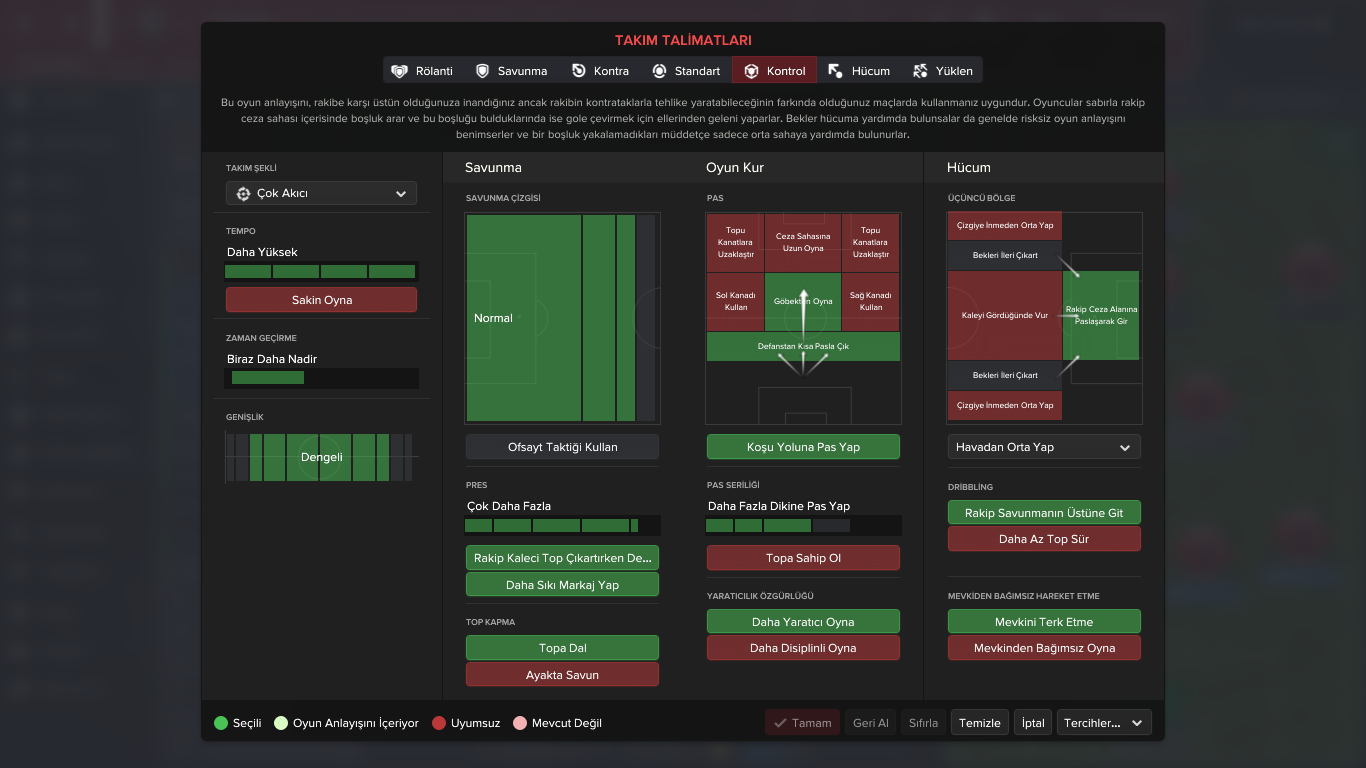This screenshot has height=768, width=1366.
Task: Enable the Topa Sahip Ol instruction
Action: click(803, 558)
